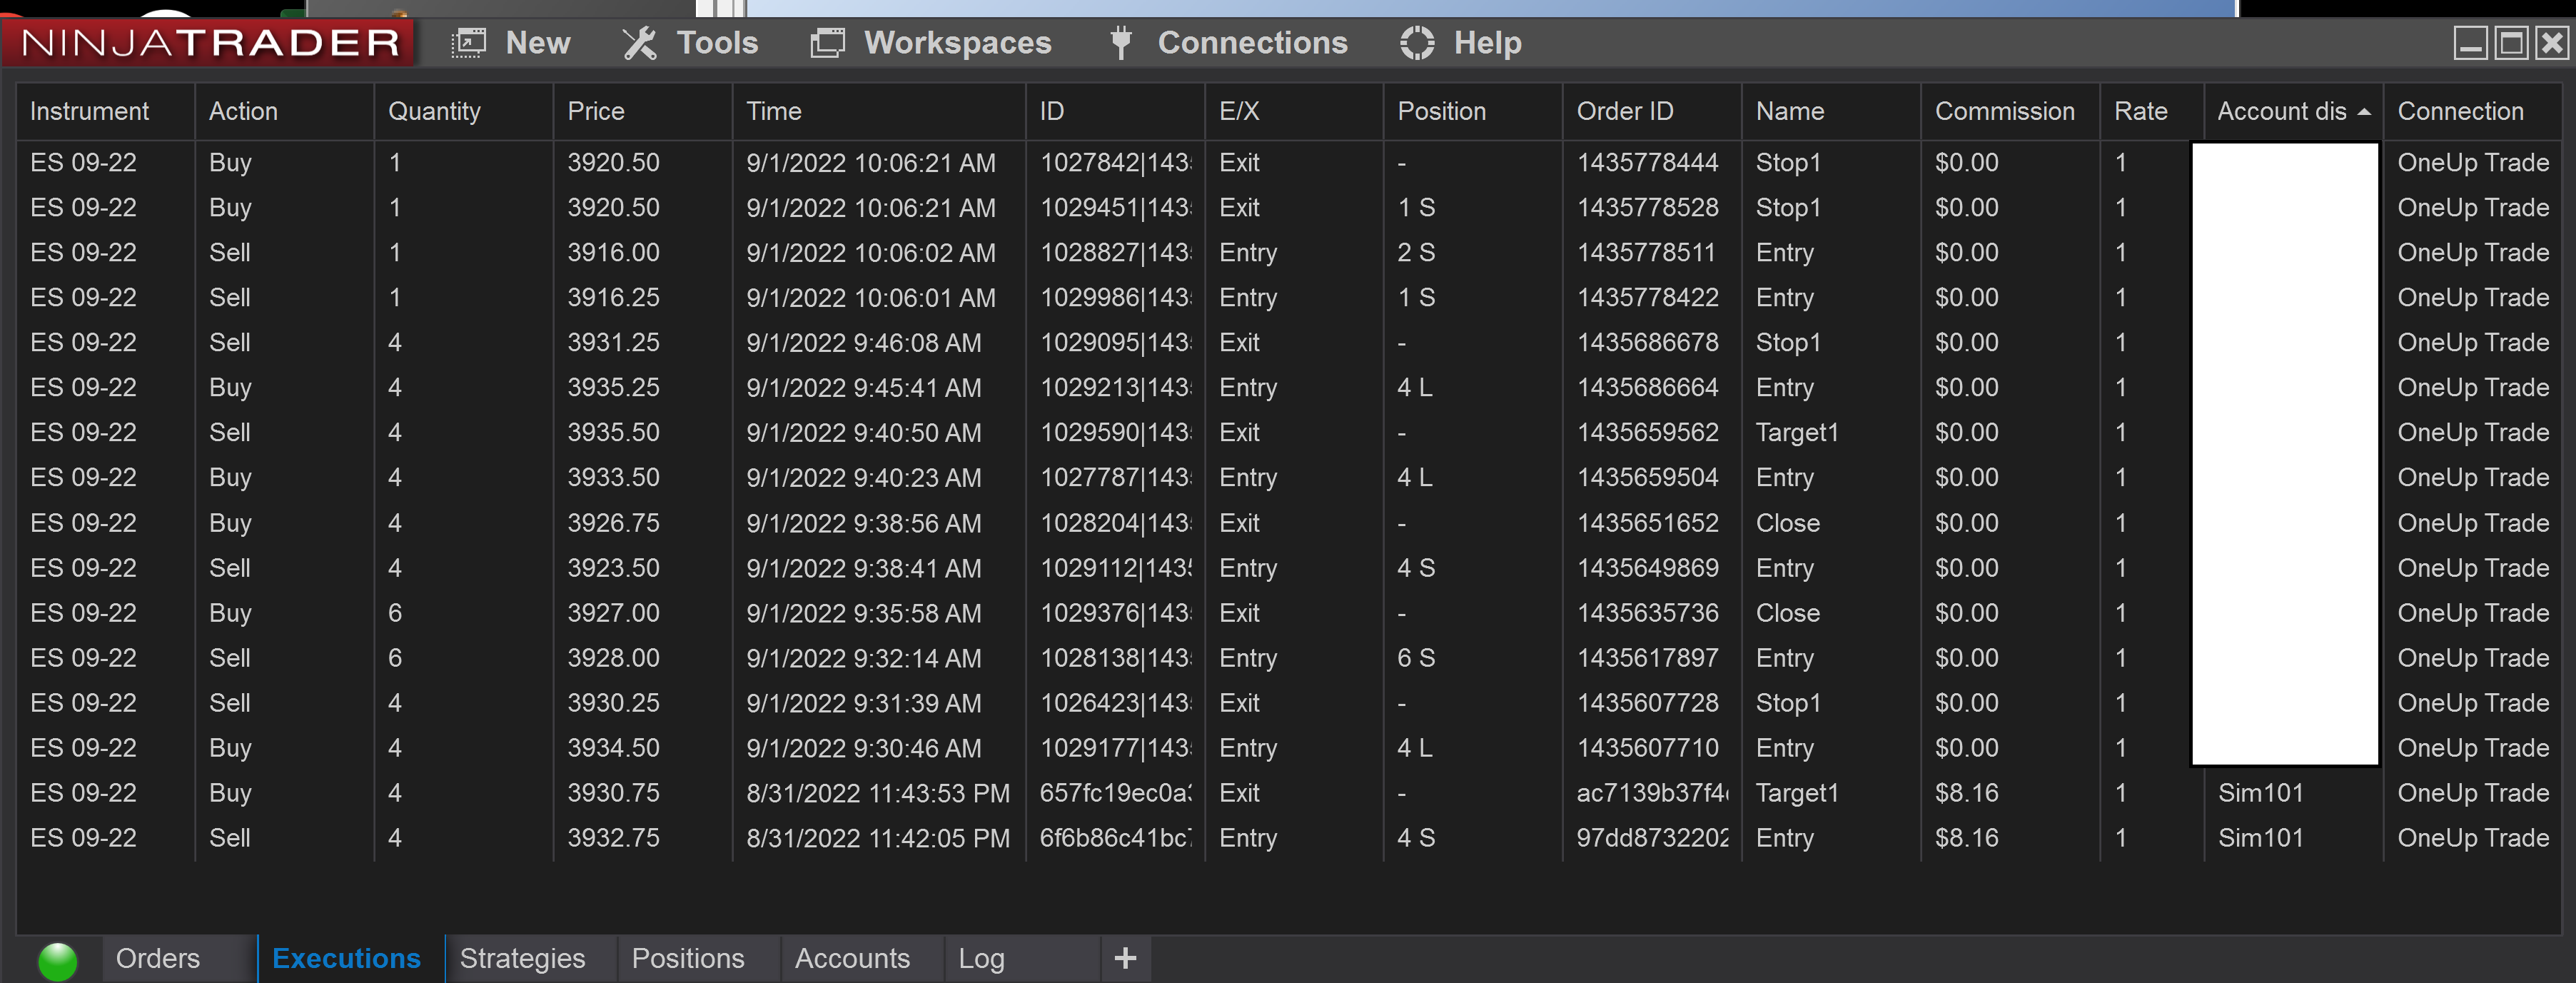Sort by Commission column header
Viewport: 2576px width, 983px height.
tap(2009, 111)
